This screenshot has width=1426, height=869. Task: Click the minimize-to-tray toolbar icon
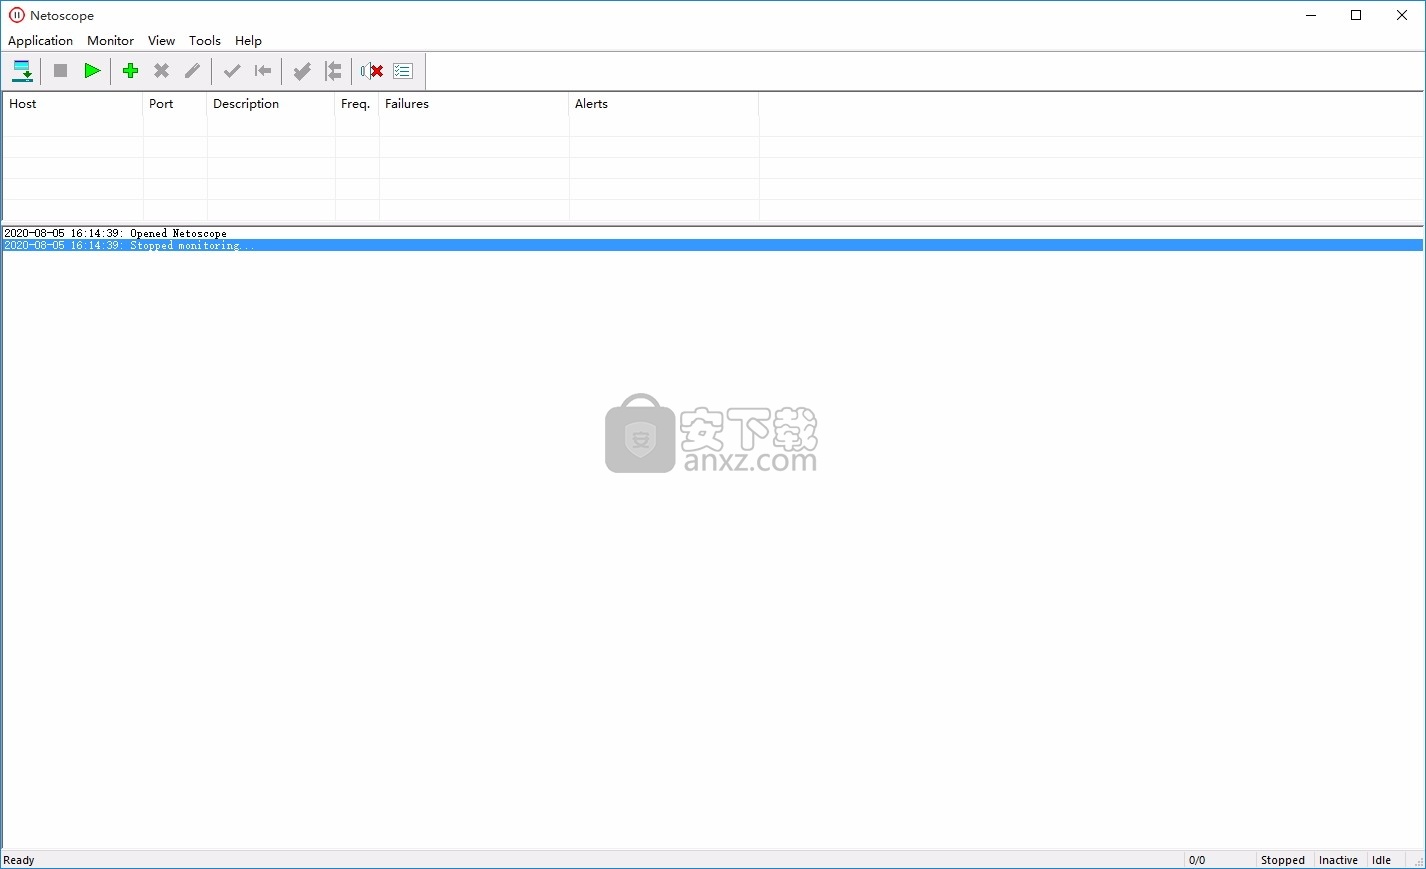click(22, 71)
